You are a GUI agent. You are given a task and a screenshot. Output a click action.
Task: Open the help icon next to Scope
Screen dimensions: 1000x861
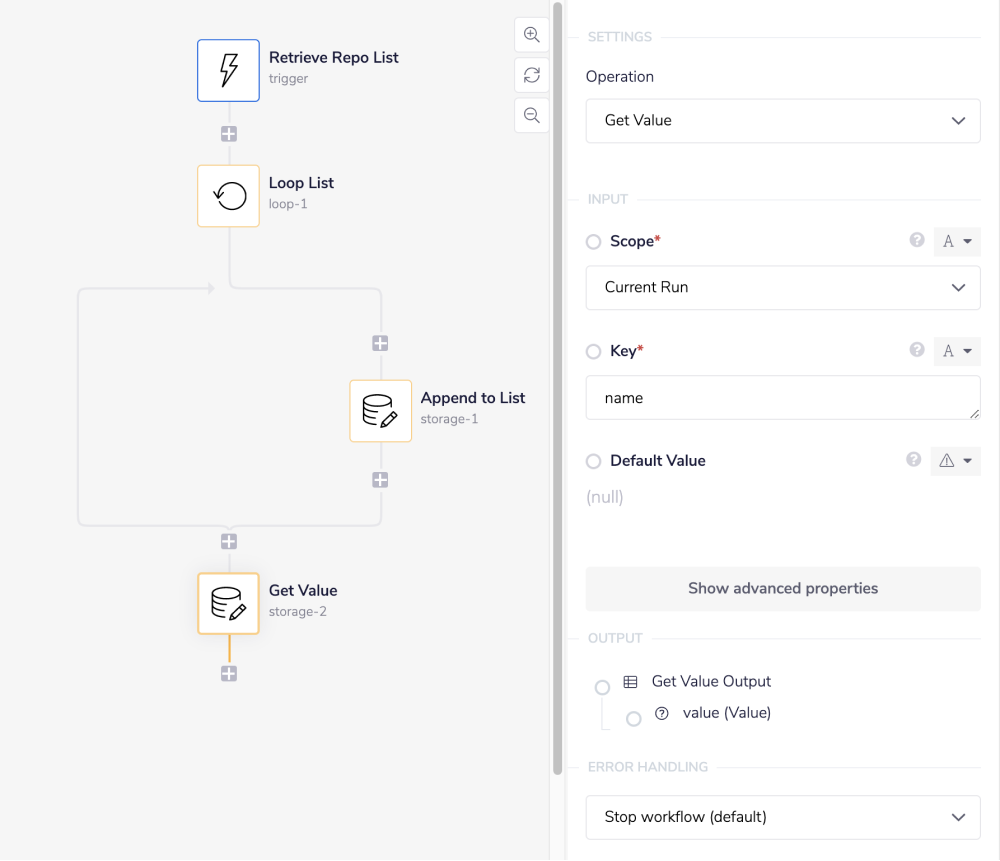pyautogui.click(x=916, y=240)
